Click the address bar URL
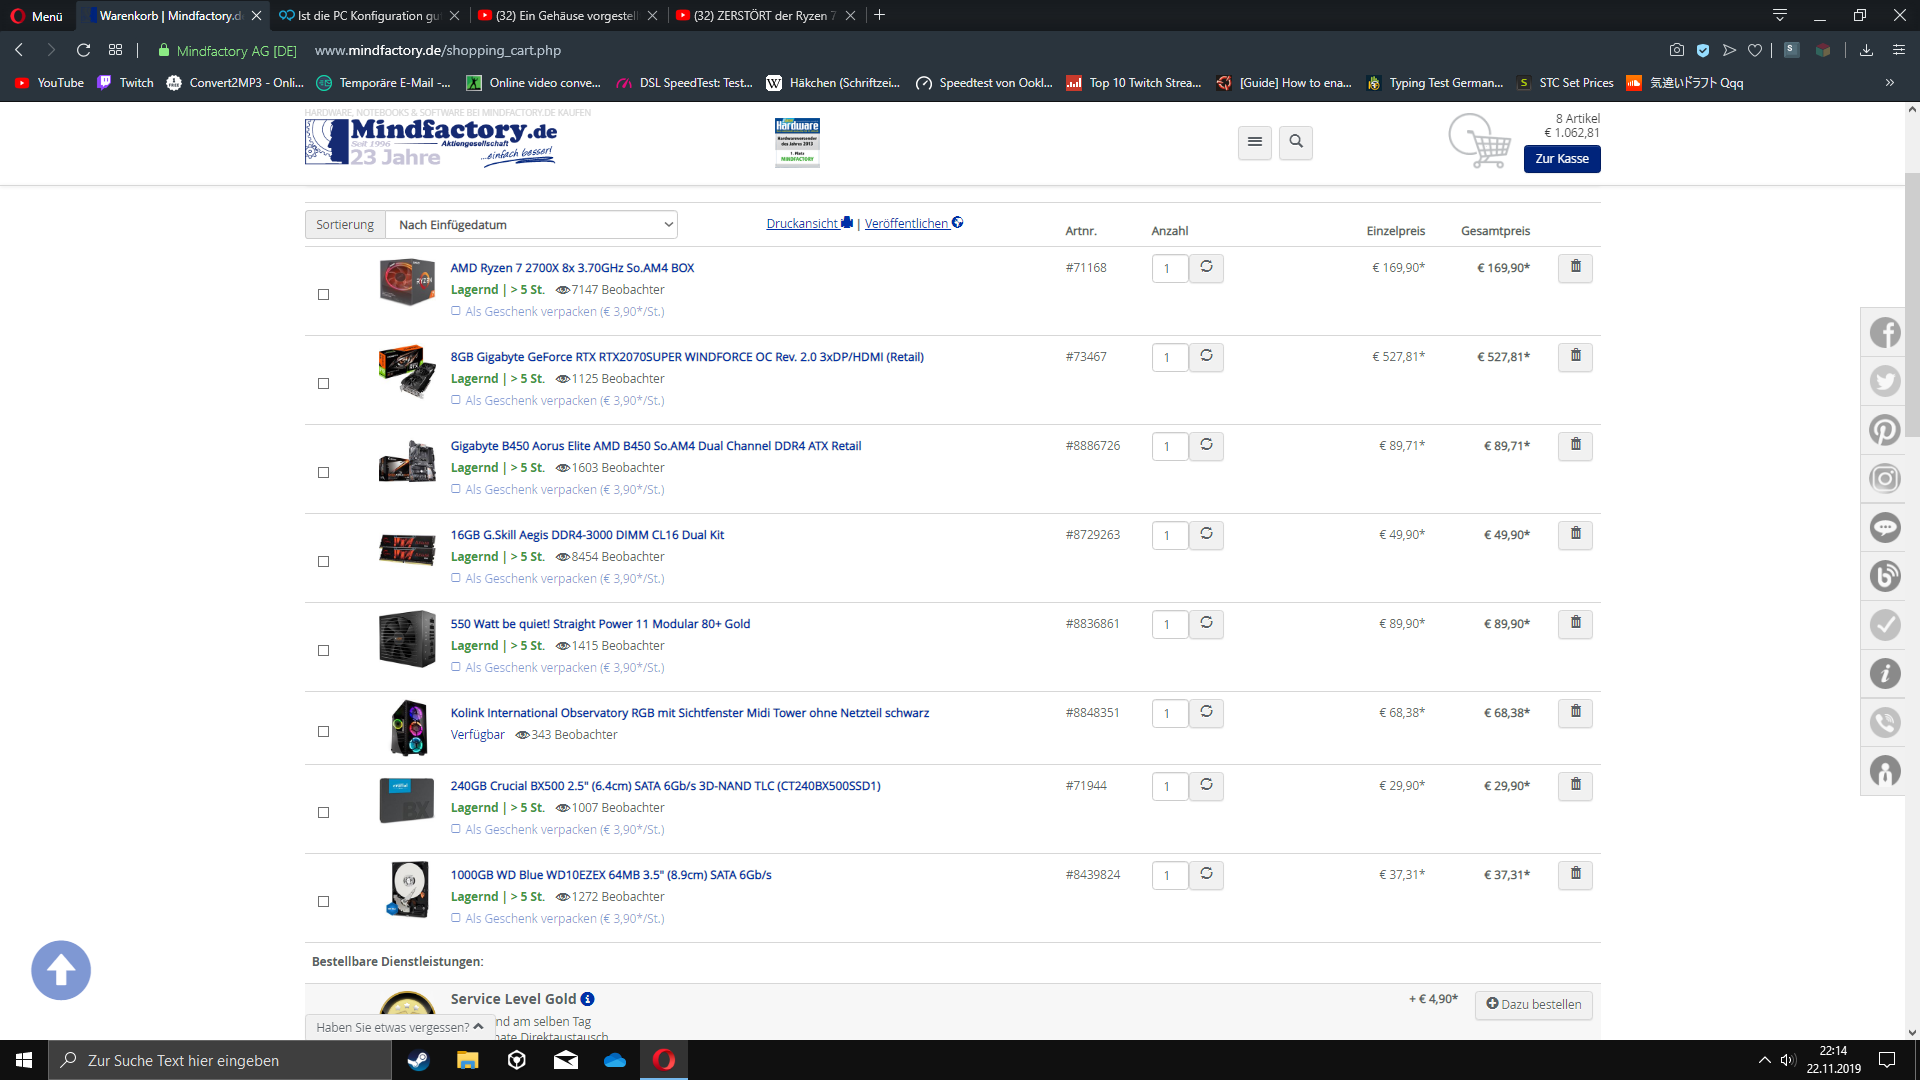This screenshot has height=1080, width=1920. coord(437,50)
